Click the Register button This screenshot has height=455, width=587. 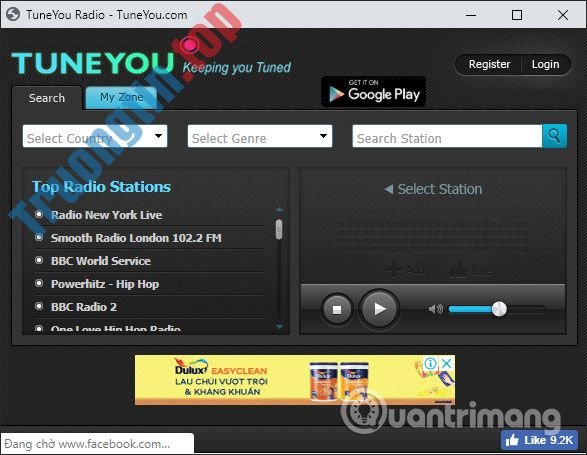click(x=489, y=64)
